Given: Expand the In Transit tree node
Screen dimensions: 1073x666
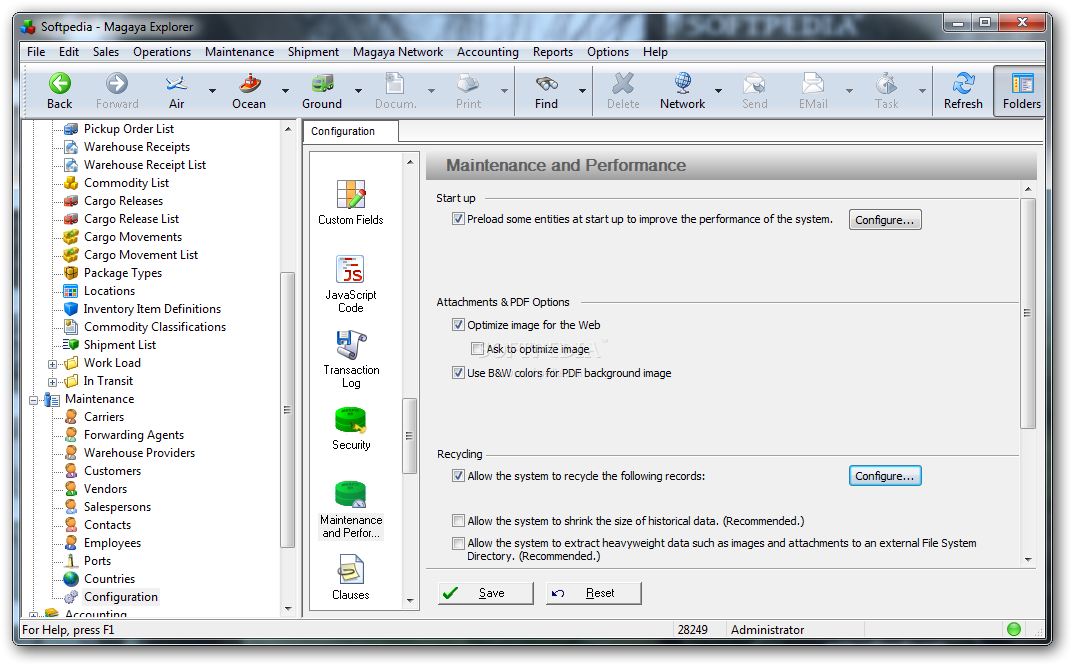Looking at the screenshot, I should (53, 381).
